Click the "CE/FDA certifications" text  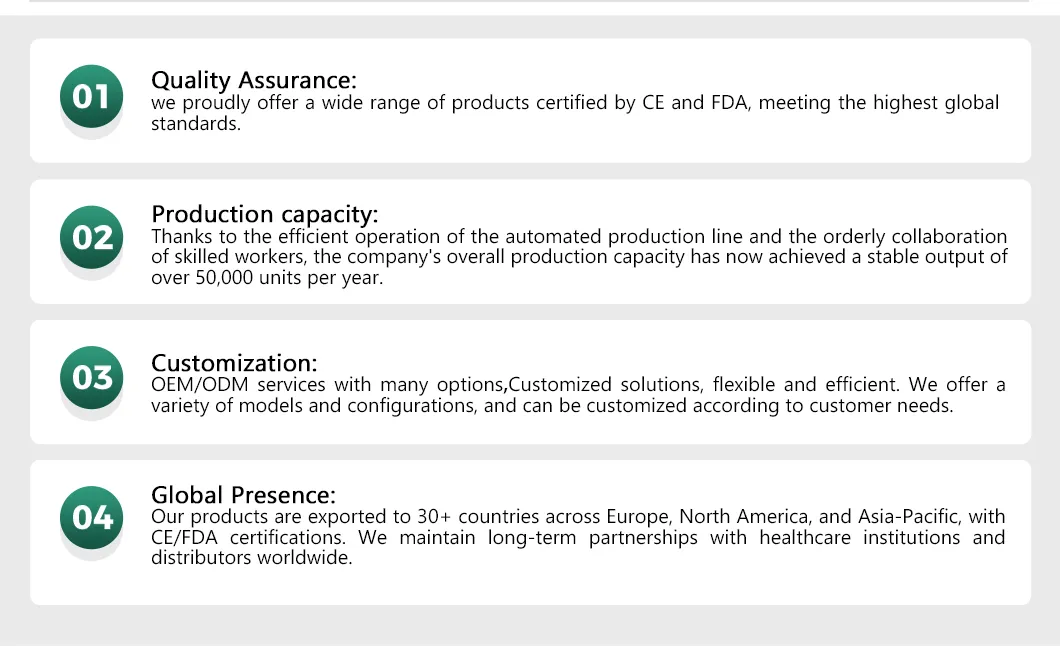click(244, 538)
